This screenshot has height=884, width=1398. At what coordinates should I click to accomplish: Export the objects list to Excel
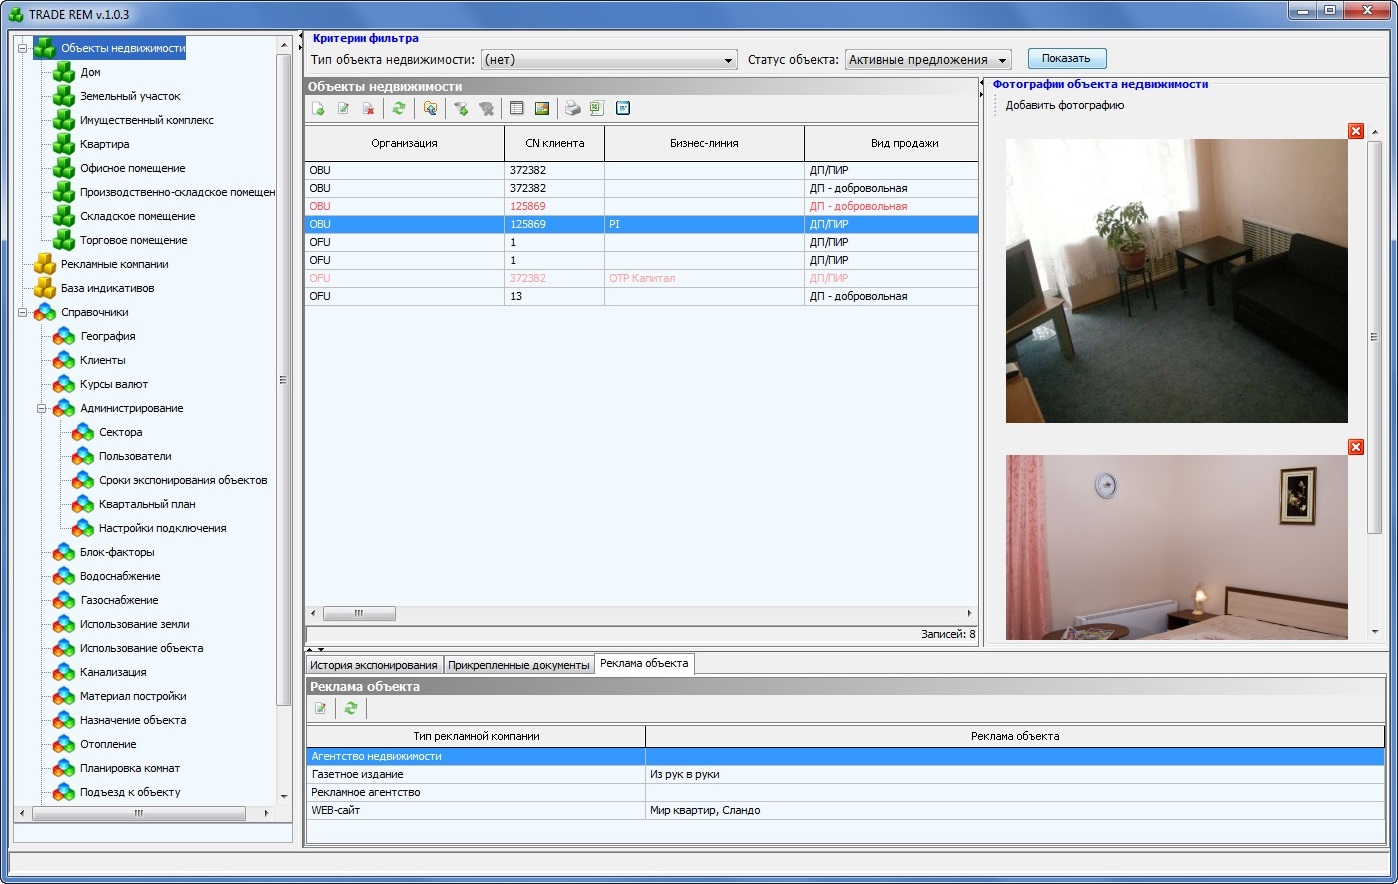point(597,108)
